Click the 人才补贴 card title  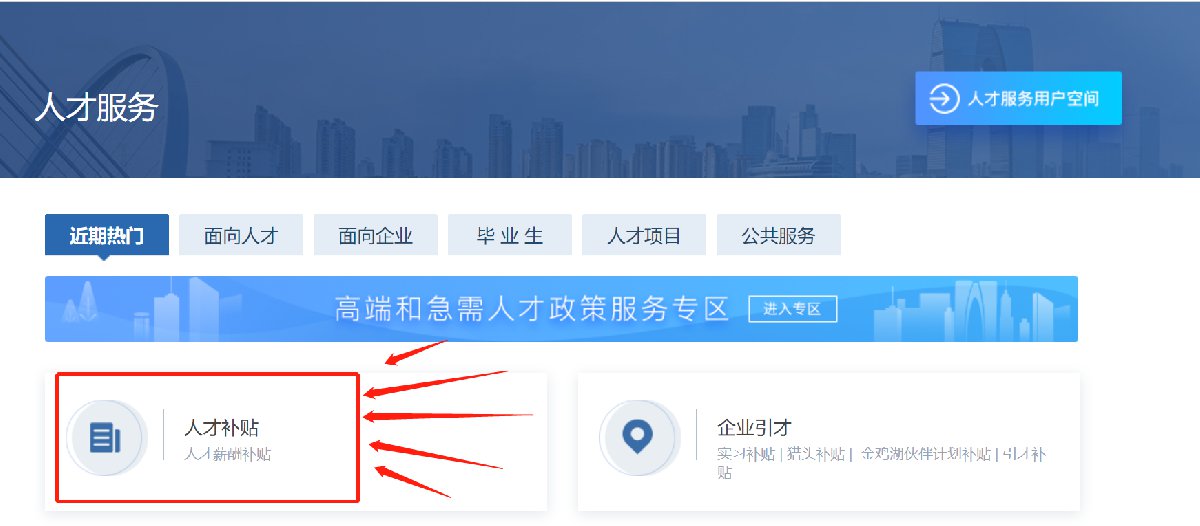(222, 427)
